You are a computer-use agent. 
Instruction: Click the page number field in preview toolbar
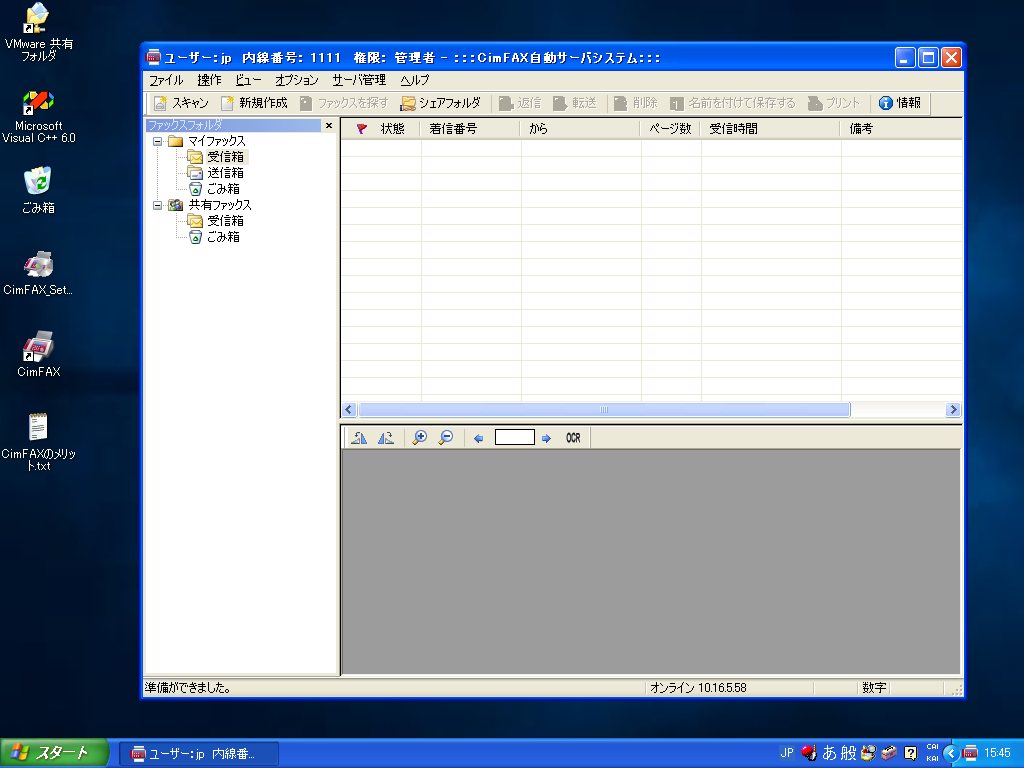pos(515,438)
